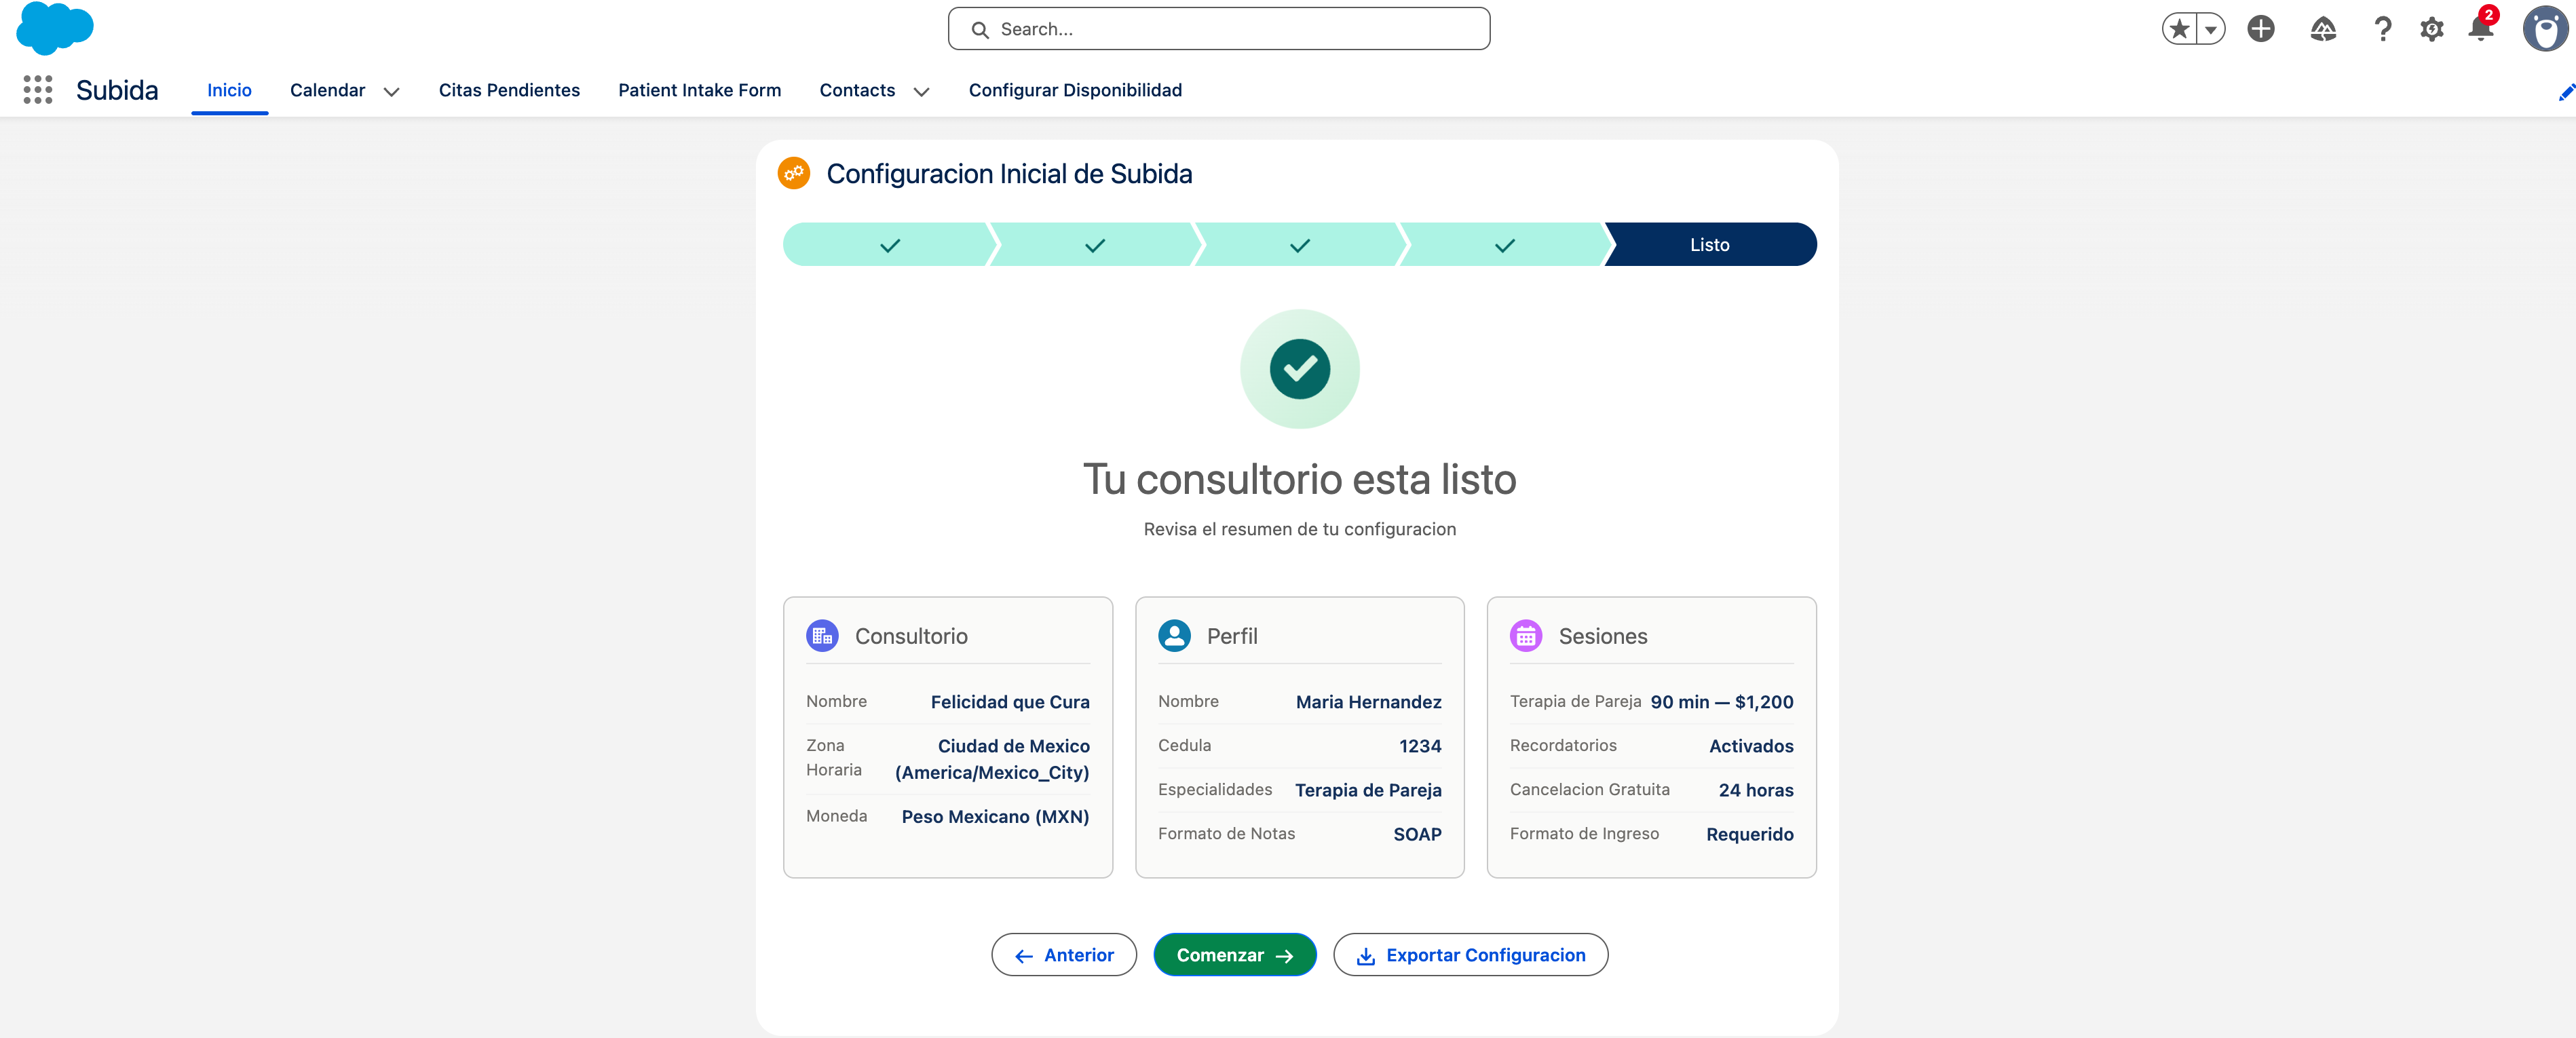Click the Subida app name

117,90
